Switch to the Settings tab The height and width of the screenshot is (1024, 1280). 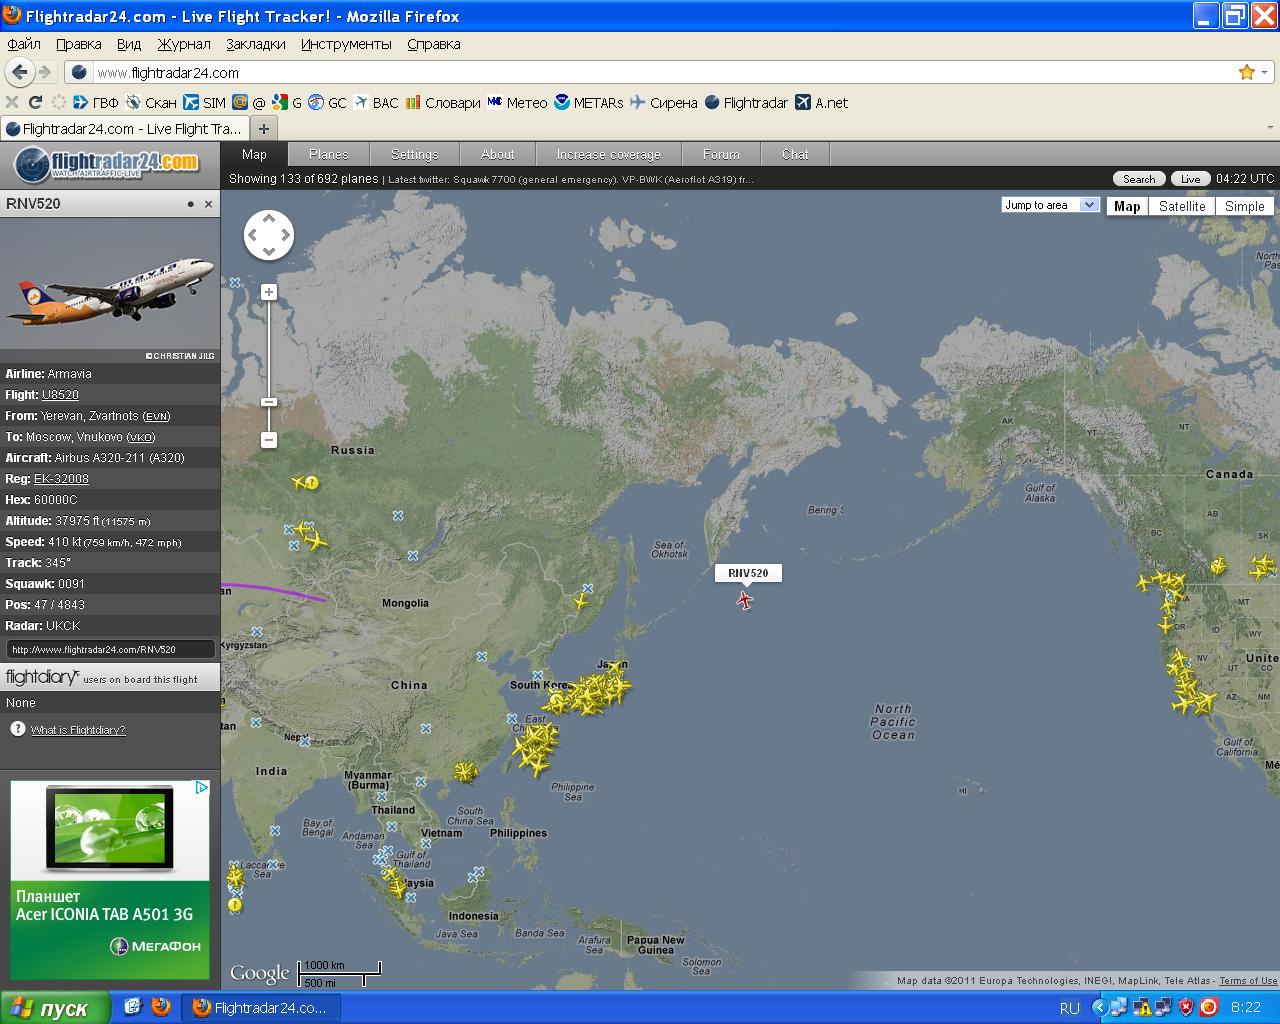(x=415, y=154)
